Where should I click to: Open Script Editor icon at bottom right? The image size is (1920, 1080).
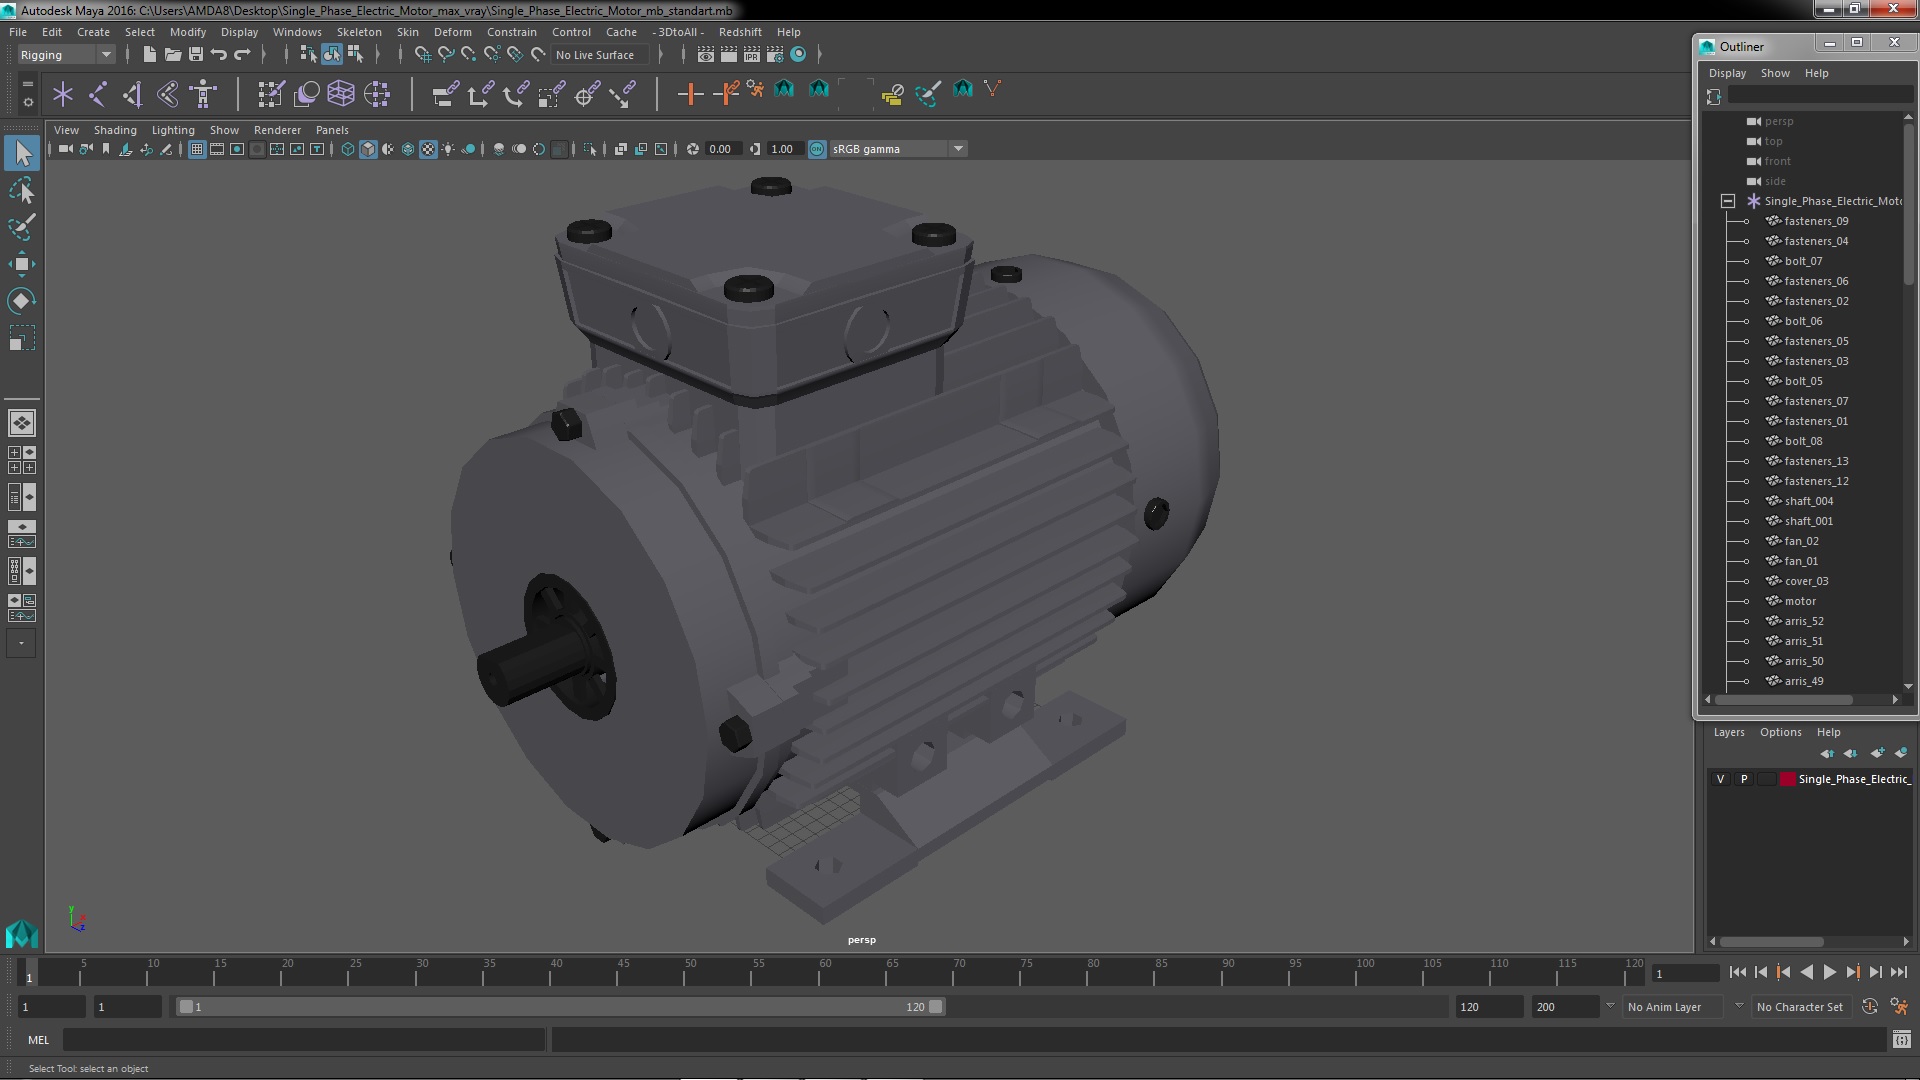pyautogui.click(x=1901, y=1040)
